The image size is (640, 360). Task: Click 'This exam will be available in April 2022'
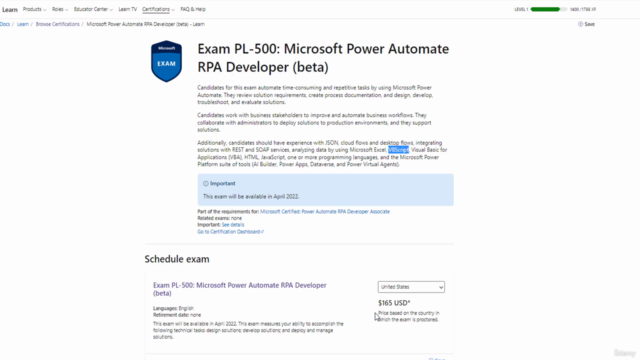tap(251, 196)
